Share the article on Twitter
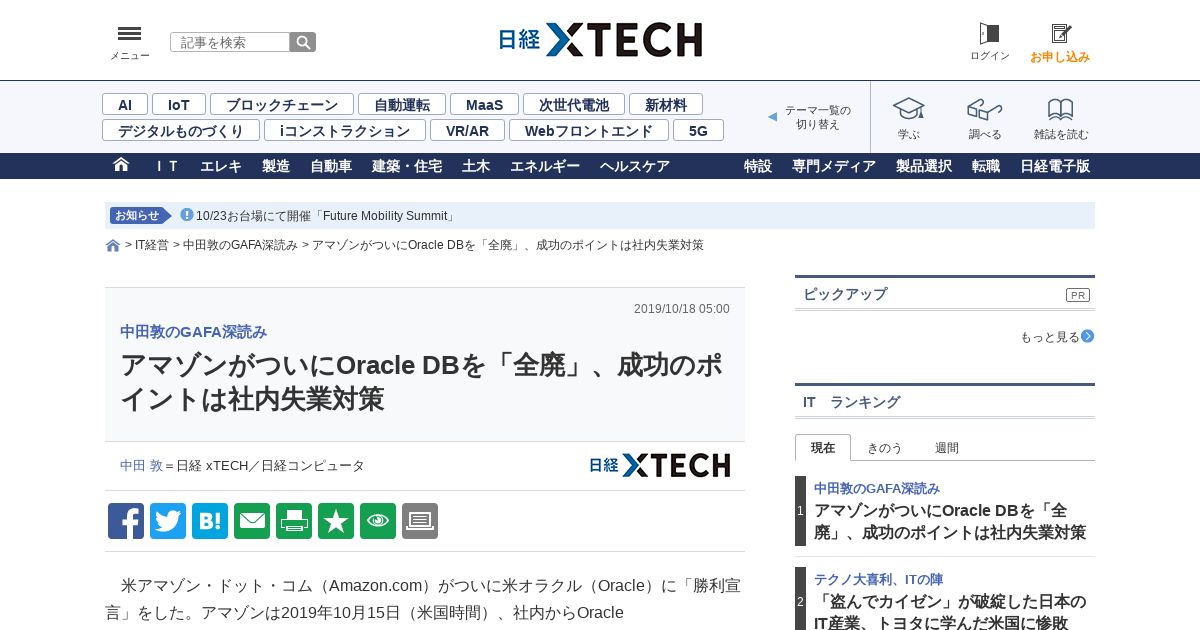The width and height of the screenshot is (1200, 630). click(168, 521)
